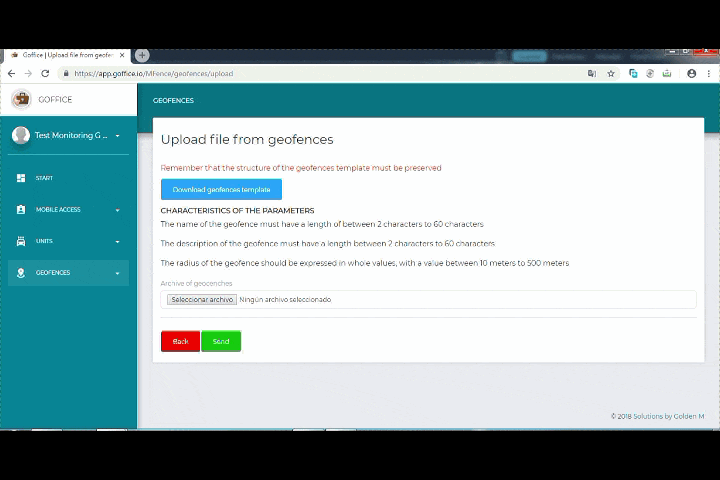This screenshot has height=480, width=720.
Task: Click the Units car icon
Action: (21, 241)
